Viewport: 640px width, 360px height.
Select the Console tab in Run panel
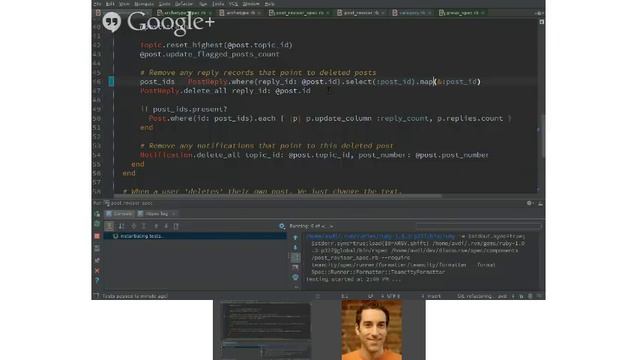tap(119, 213)
